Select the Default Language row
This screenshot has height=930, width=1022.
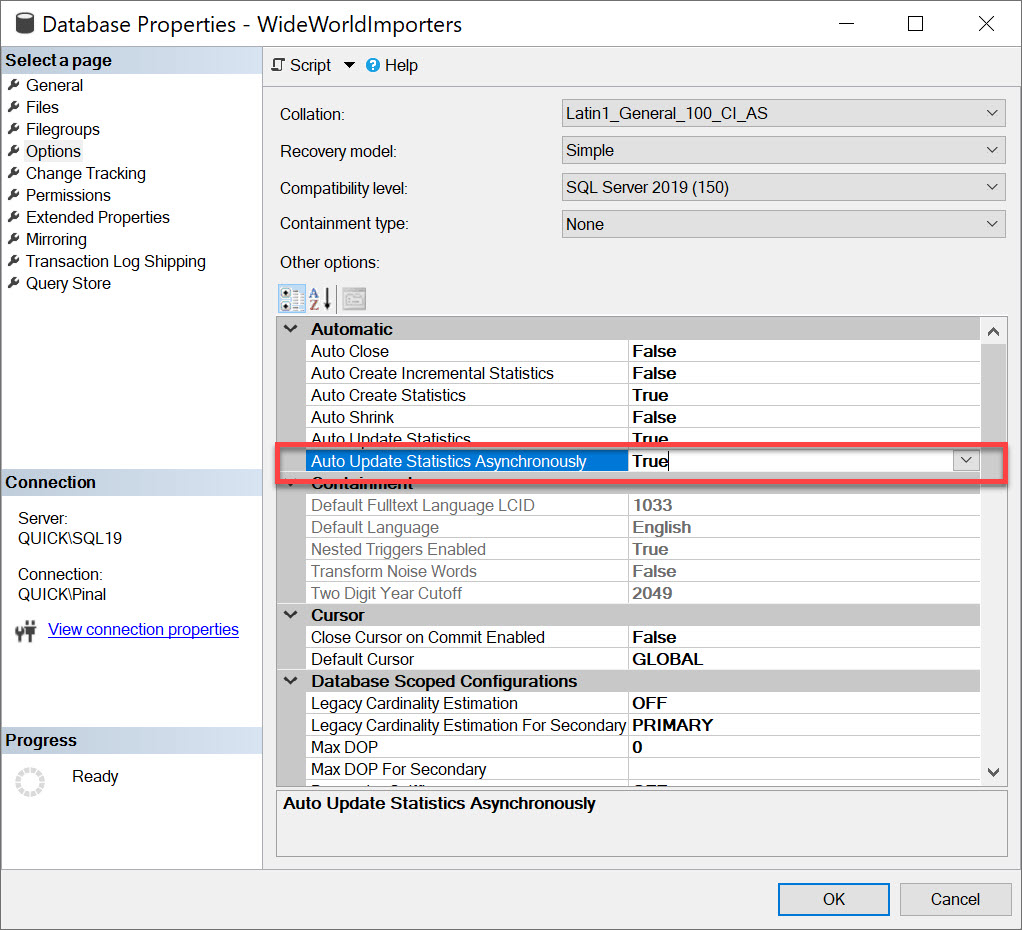[642, 527]
